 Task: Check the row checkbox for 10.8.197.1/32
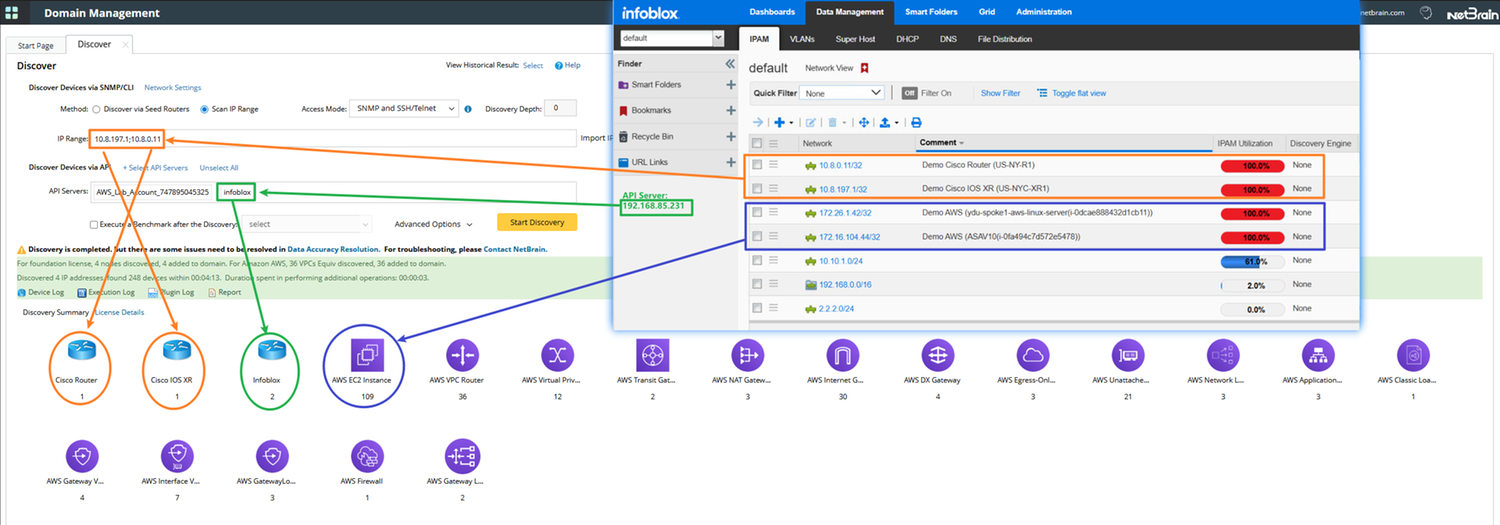(x=757, y=188)
